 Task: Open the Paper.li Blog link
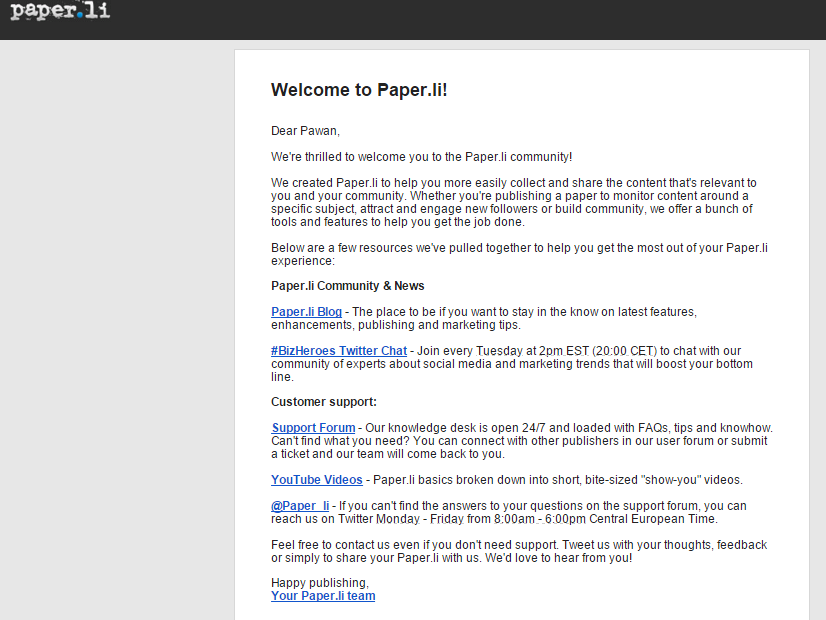[306, 312]
